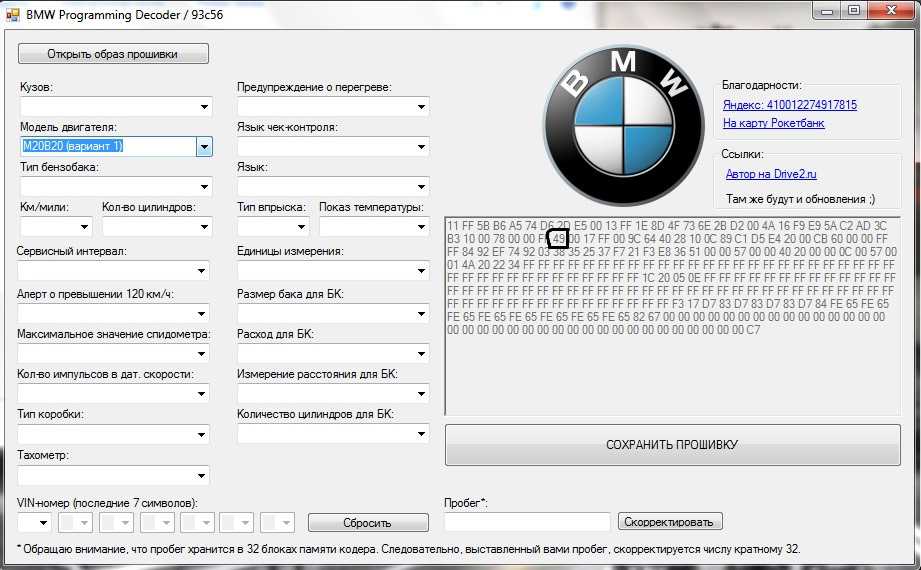The height and width of the screenshot is (570, 921).
Task: Expand the Язык чек-контроля dropdown
Action: click(333, 147)
